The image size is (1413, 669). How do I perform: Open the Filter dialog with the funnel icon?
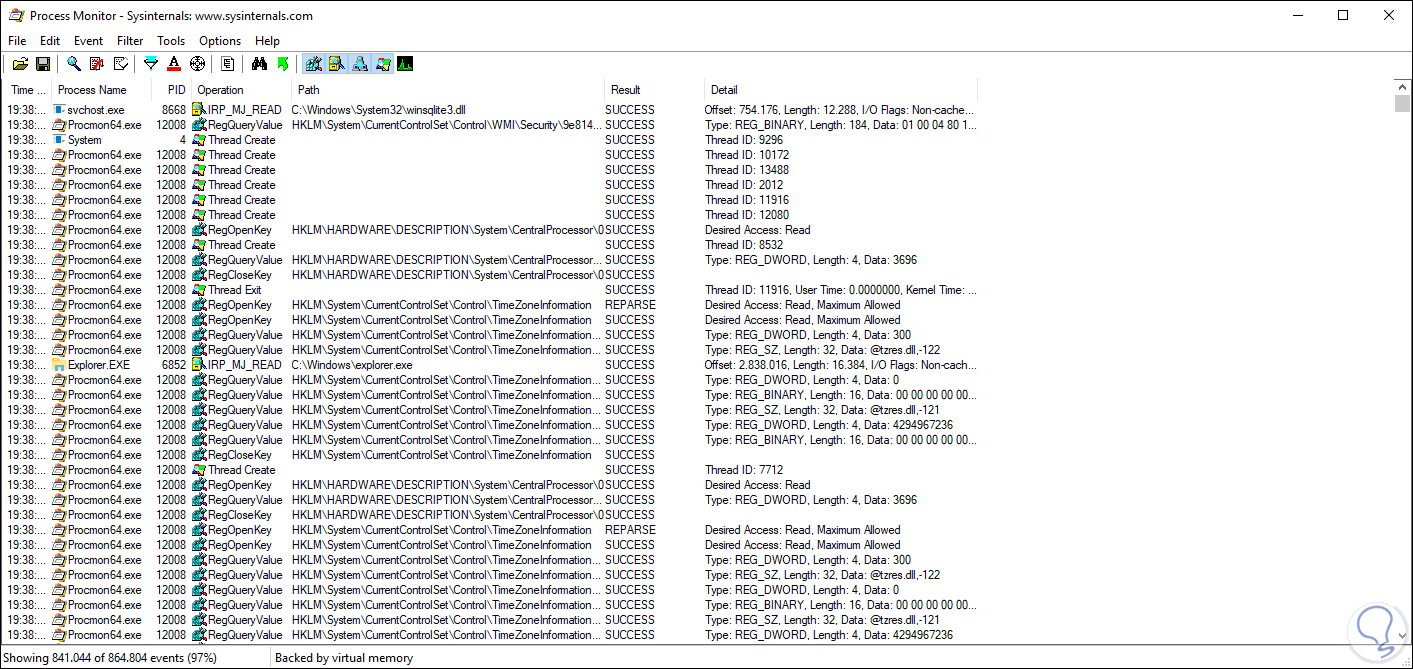click(151, 64)
